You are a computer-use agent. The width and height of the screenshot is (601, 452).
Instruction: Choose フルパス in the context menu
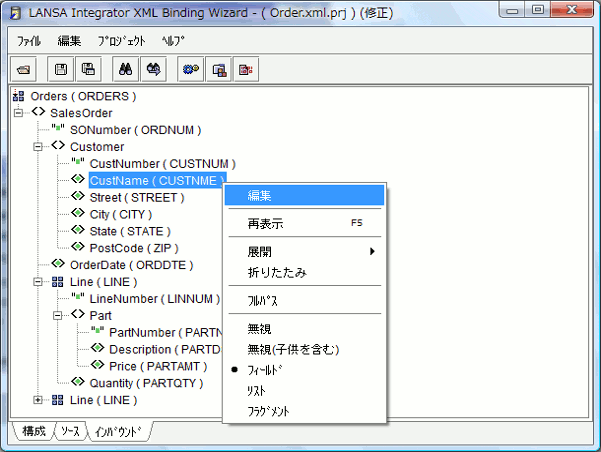pyautogui.click(x=305, y=301)
